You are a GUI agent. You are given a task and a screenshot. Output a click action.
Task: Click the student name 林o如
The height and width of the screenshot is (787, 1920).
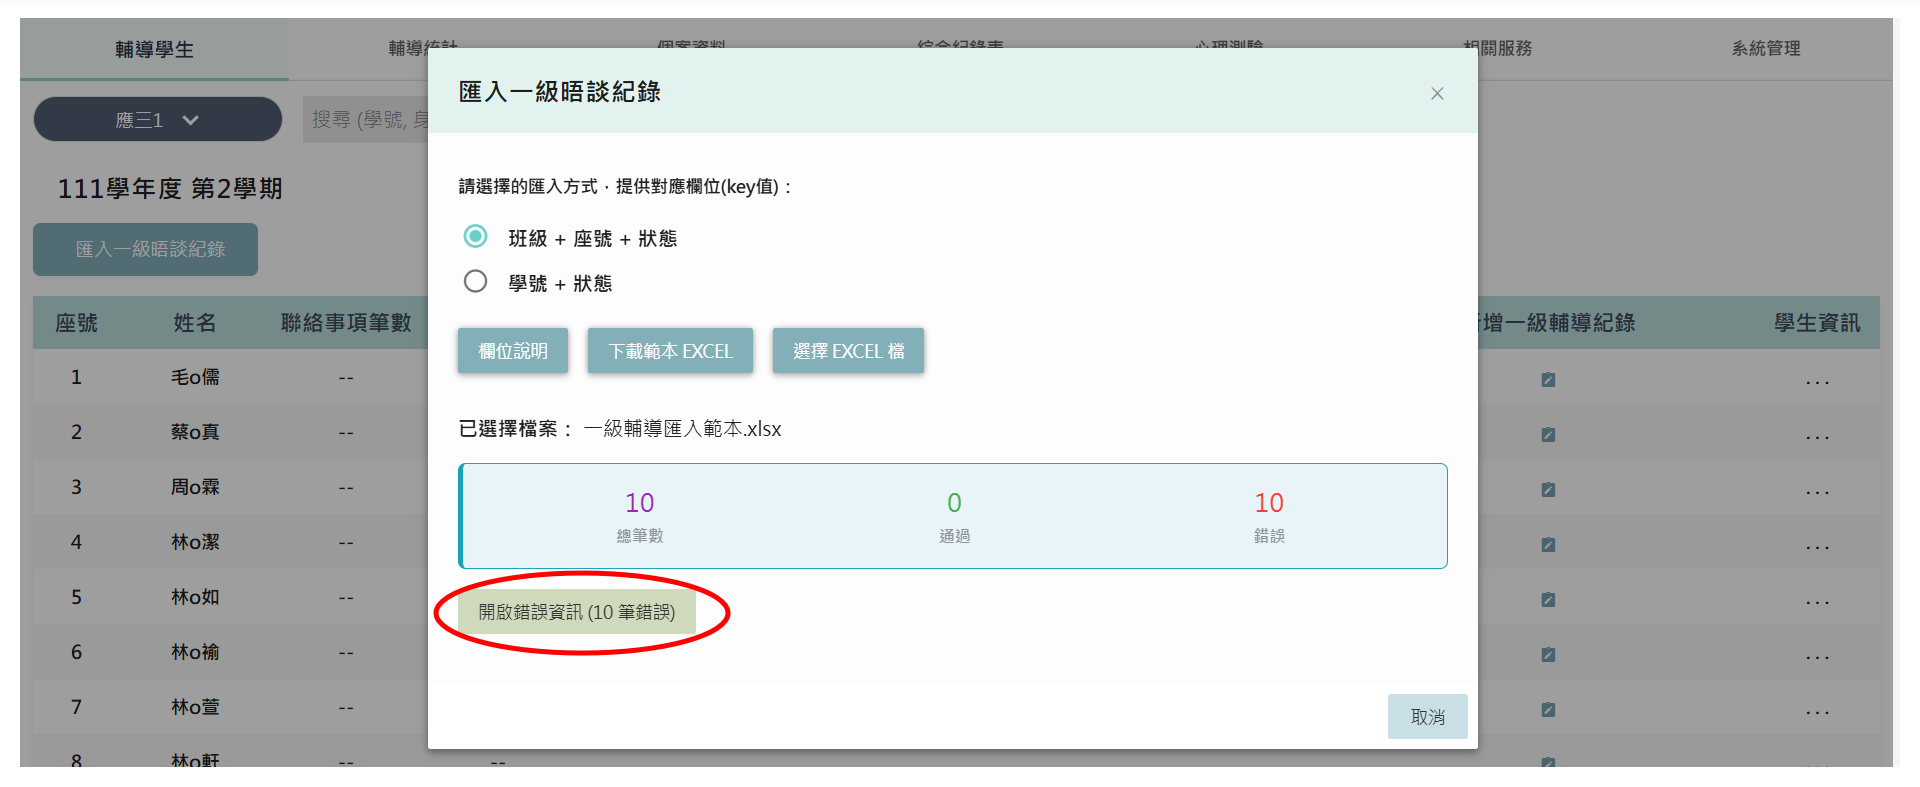click(195, 597)
